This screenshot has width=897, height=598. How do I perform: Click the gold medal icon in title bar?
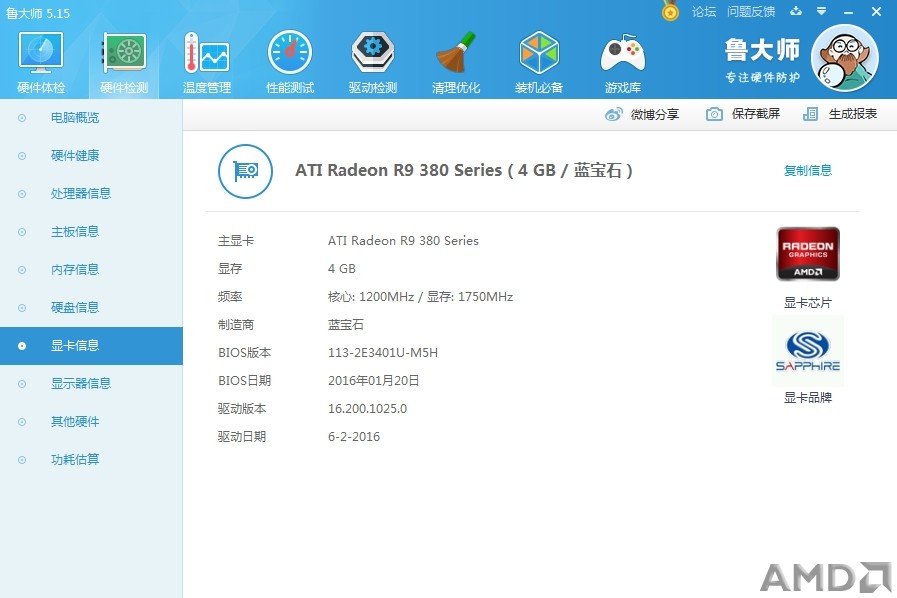click(670, 11)
